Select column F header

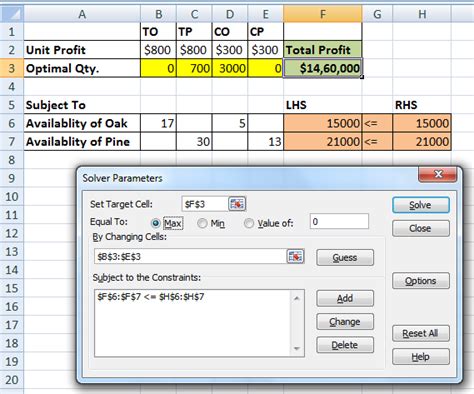pyautogui.click(x=323, y=14)
